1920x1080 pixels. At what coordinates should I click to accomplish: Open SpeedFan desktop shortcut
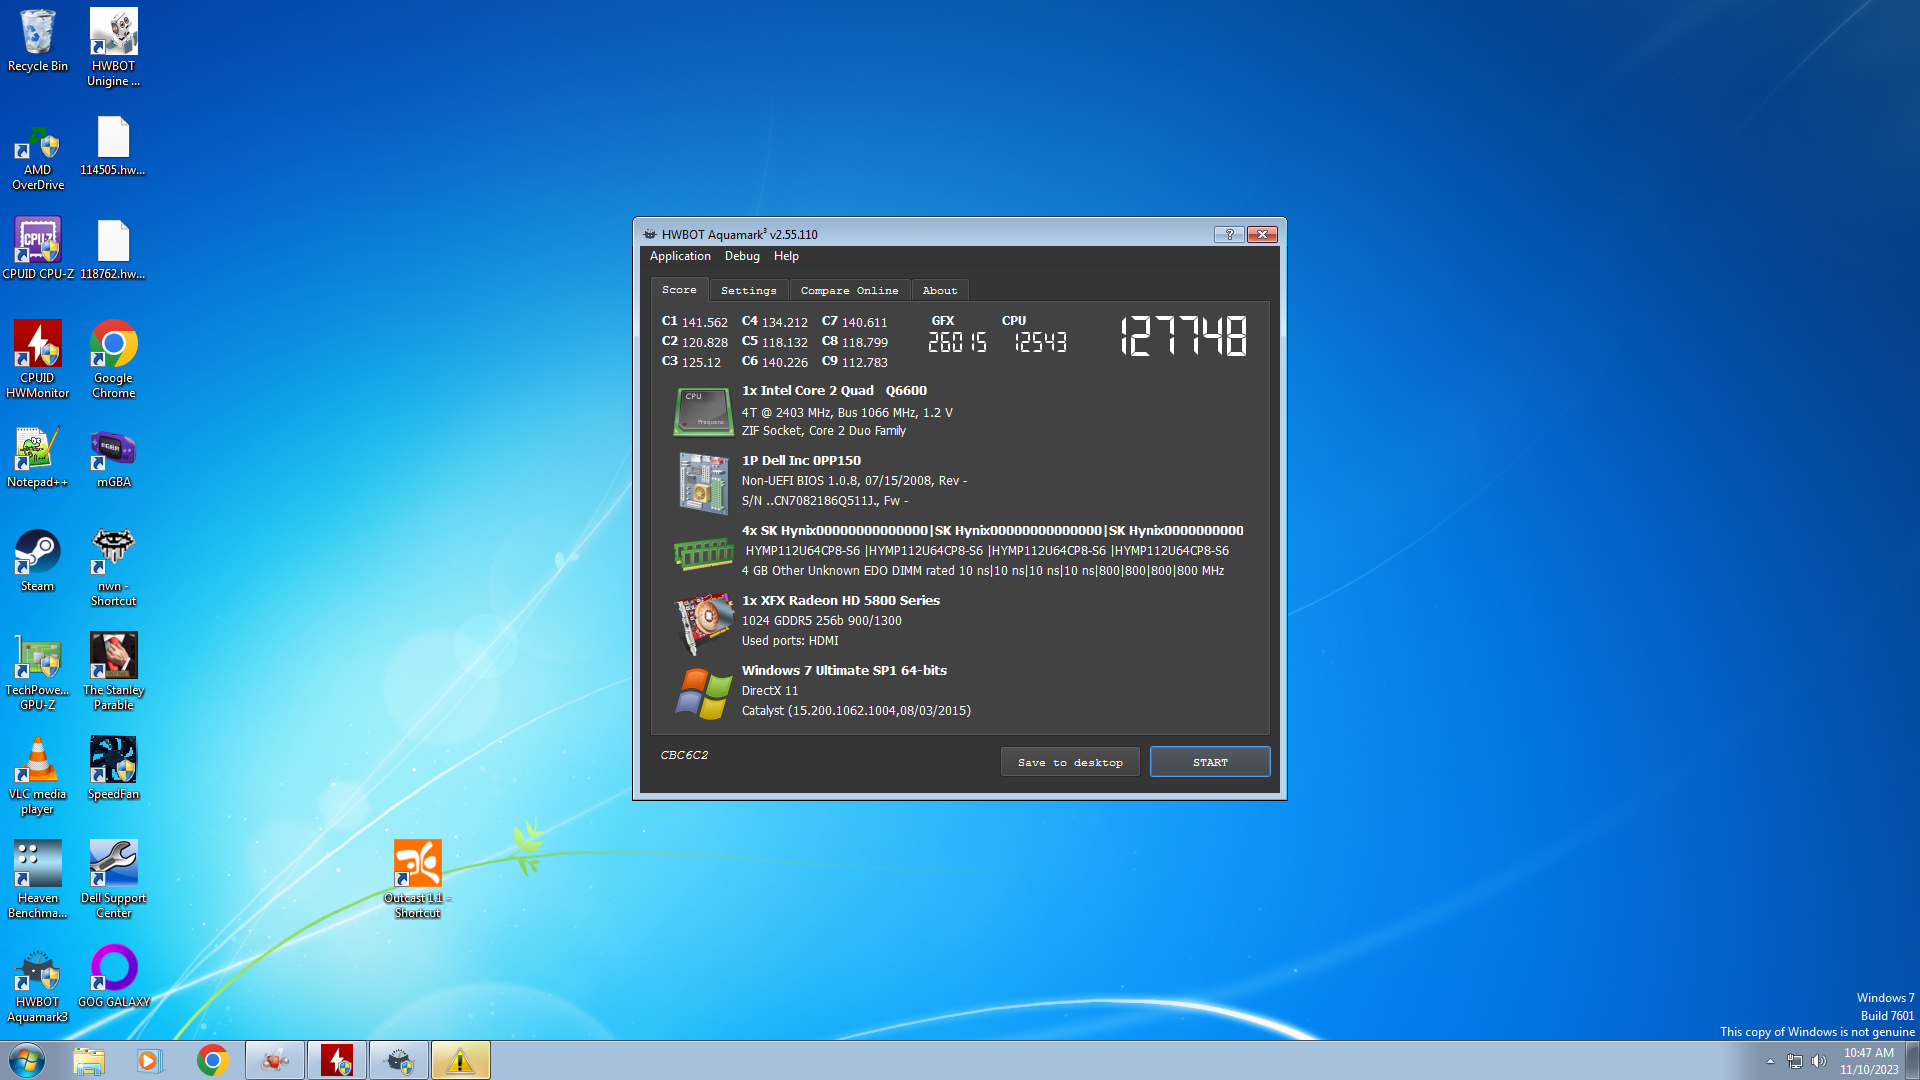click(x=113, y=768)
